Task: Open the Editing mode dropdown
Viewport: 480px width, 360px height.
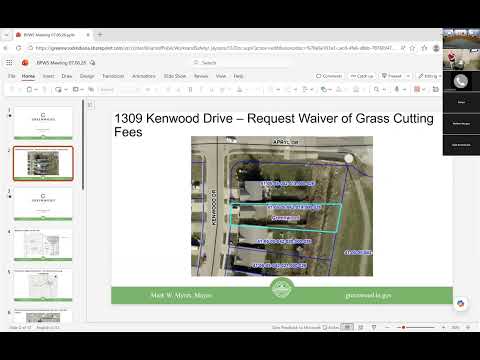Action: click(430, 76)
